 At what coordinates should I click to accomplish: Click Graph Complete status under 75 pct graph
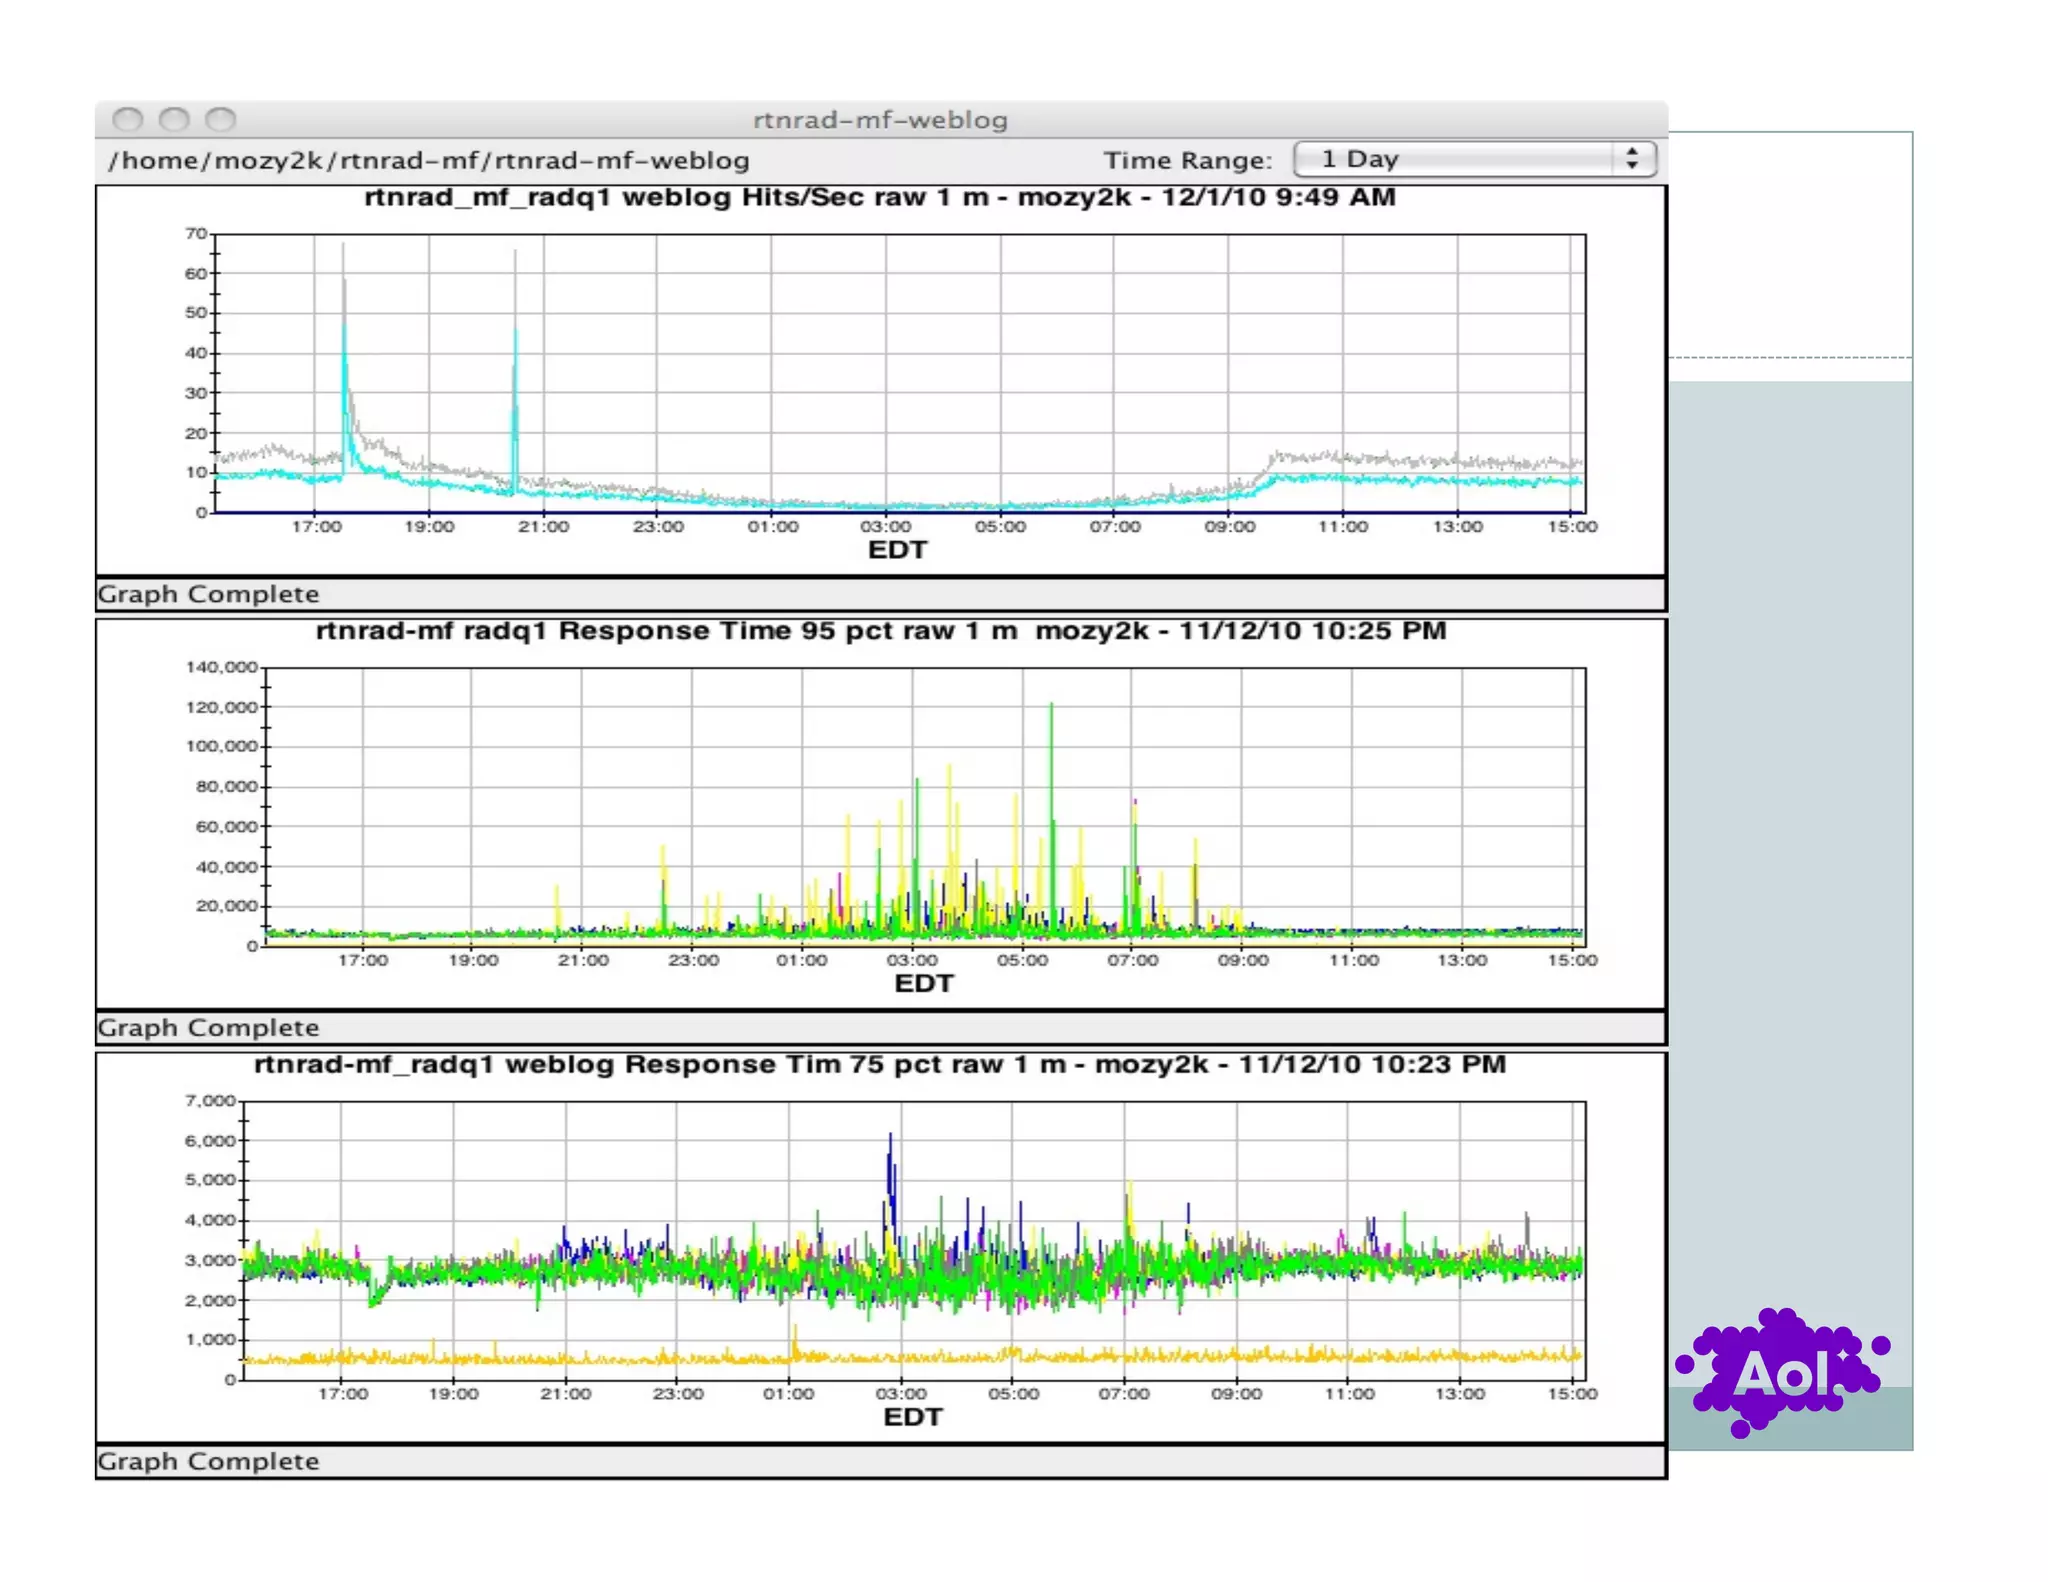click(x=208, y=1462)
